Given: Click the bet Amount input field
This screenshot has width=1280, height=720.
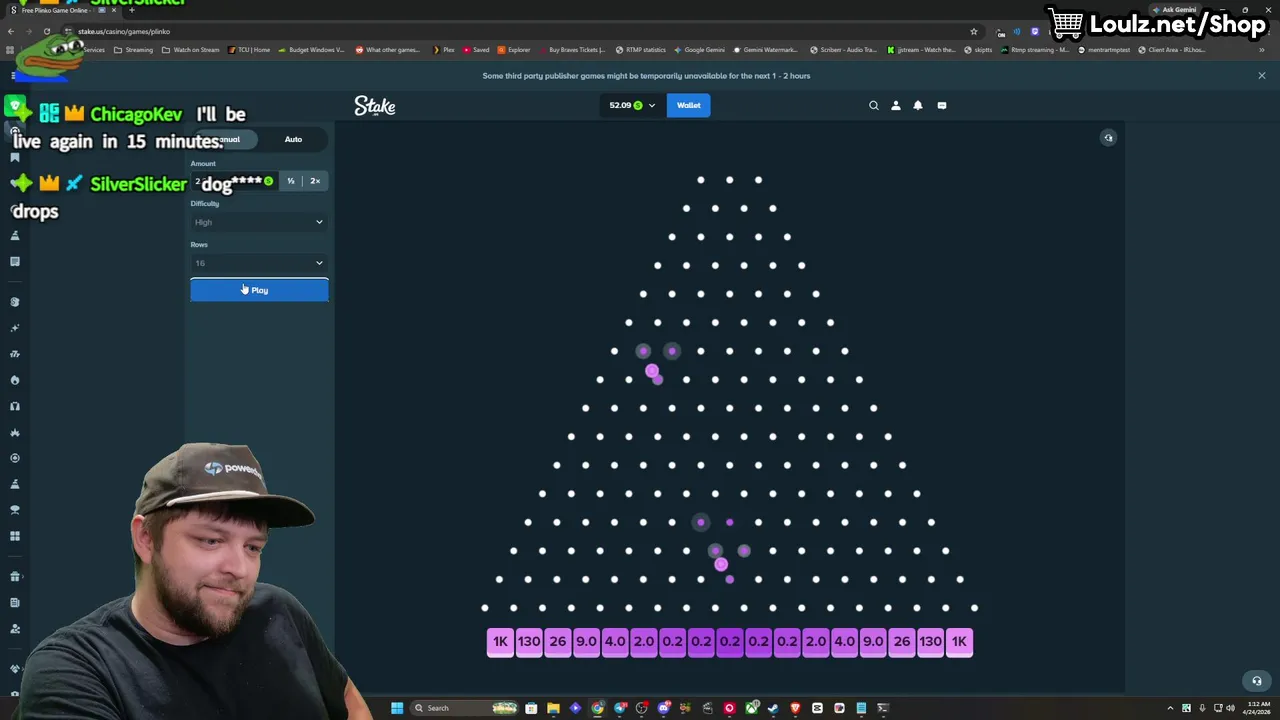Looking at the screenshot, I should [234, 181].
